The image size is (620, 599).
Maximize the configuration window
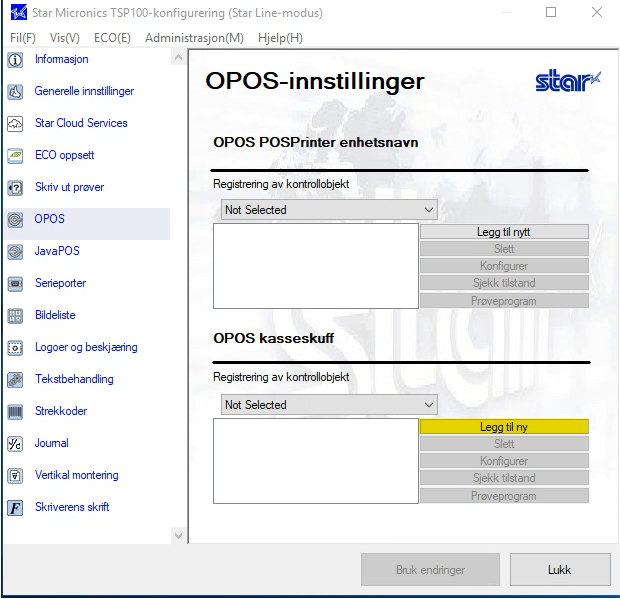(x=551, y=12)
